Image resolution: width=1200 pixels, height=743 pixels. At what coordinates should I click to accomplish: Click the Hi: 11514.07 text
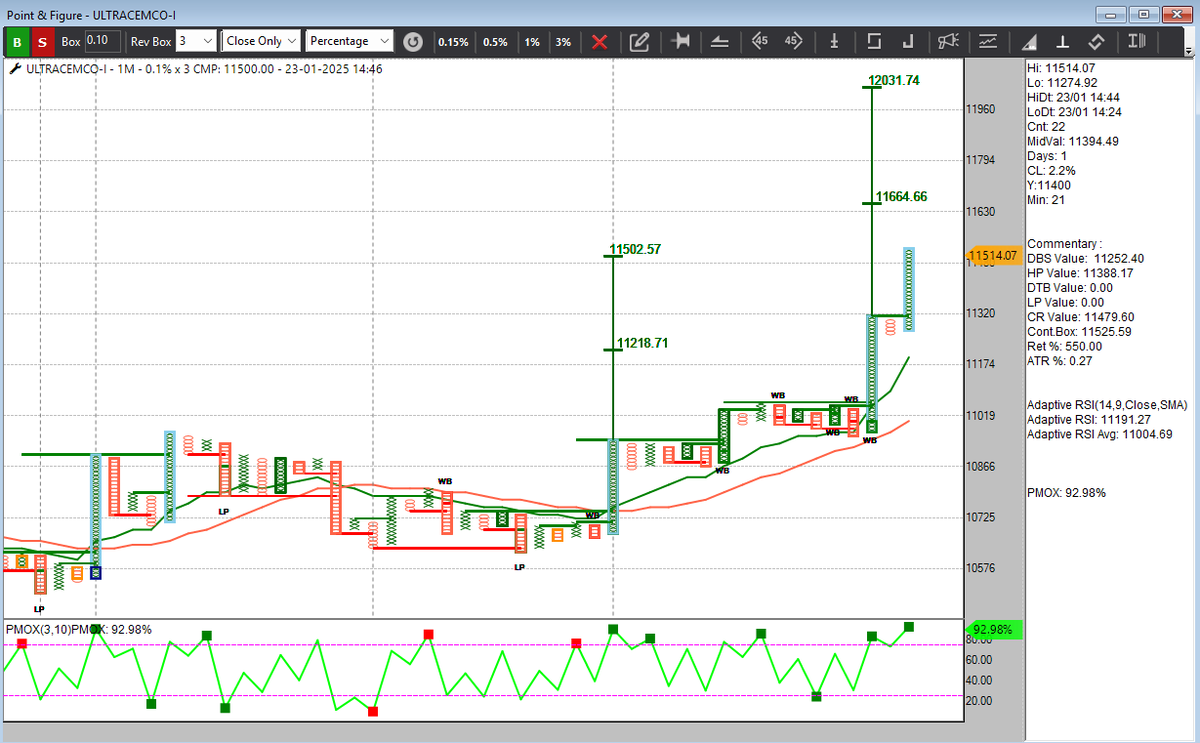[1061, 68]
